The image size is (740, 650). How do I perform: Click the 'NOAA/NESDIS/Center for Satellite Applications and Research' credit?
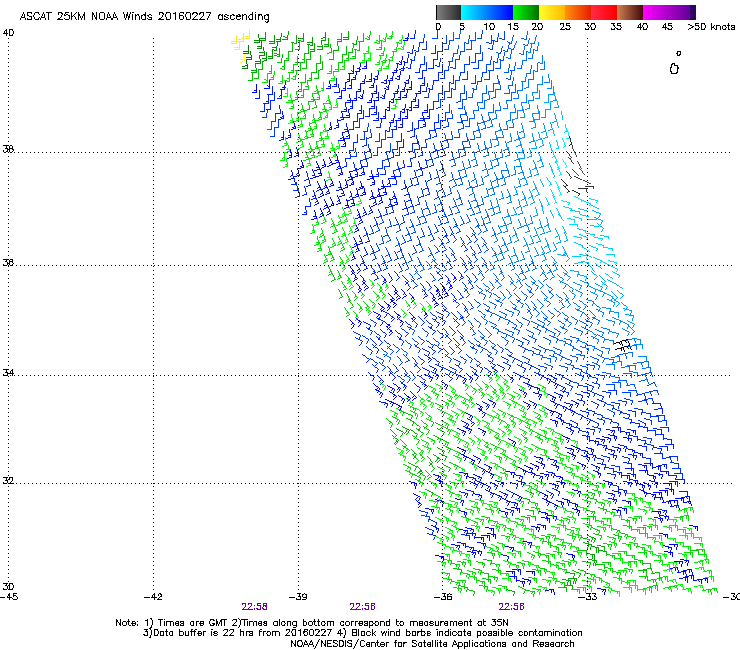point(432,644)
